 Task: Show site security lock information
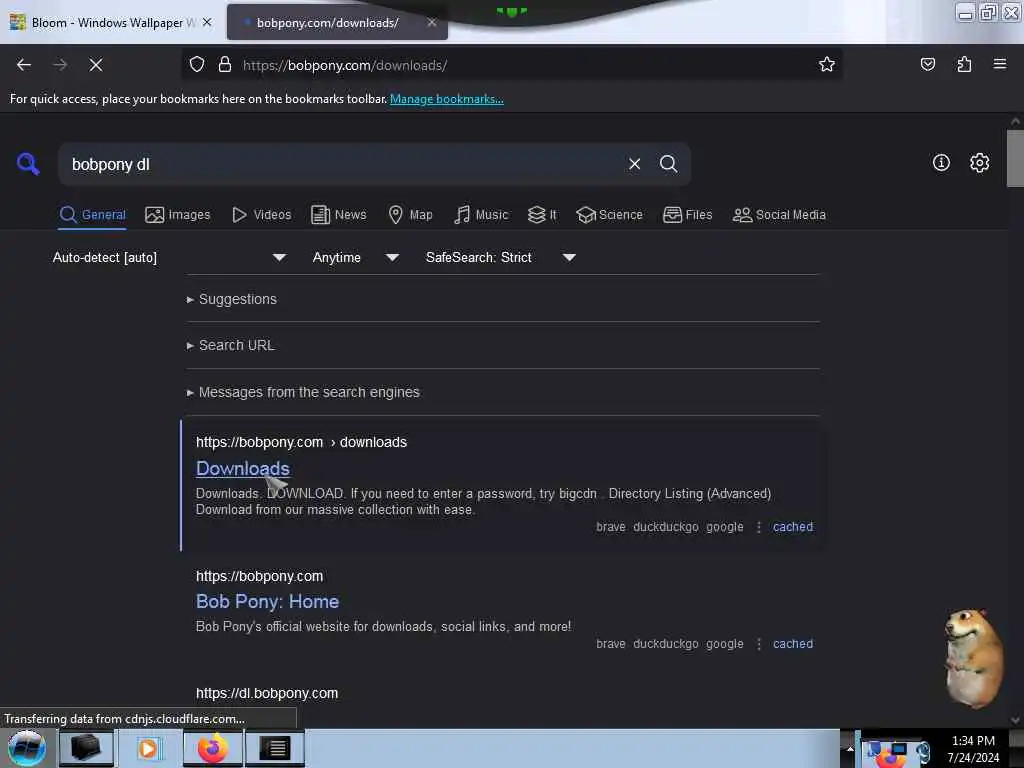pos(225,65)
